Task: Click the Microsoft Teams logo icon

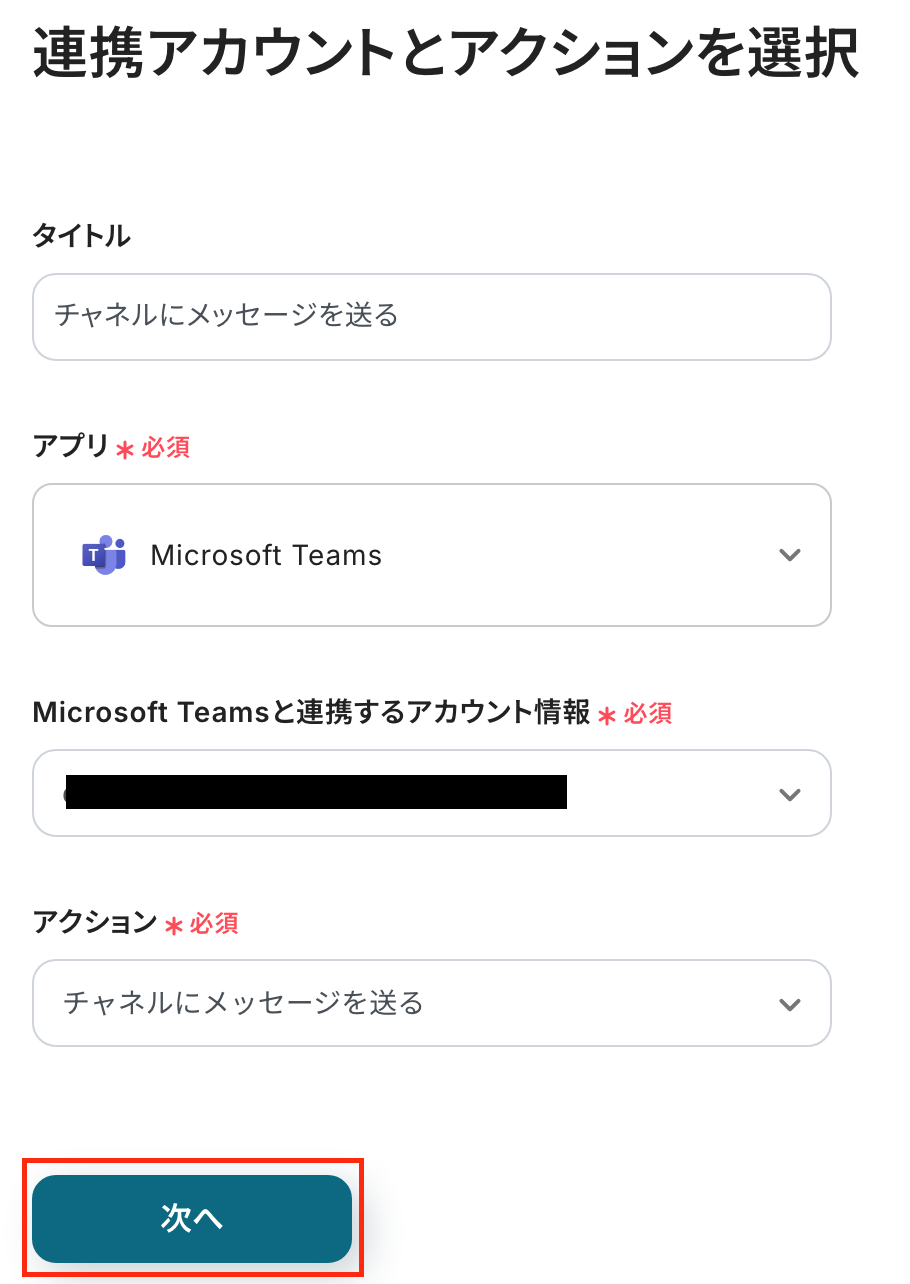Action: 103,555
